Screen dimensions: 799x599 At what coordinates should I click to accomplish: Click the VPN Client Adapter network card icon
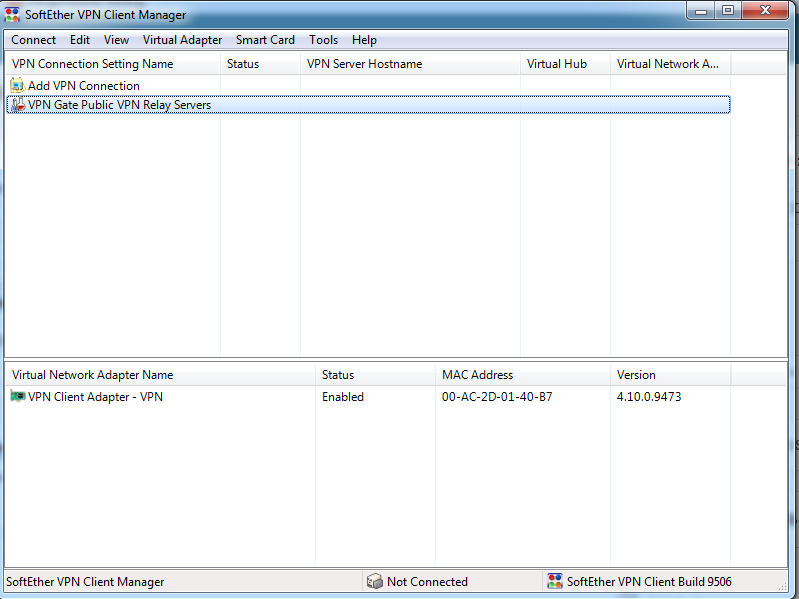[17, 397]
